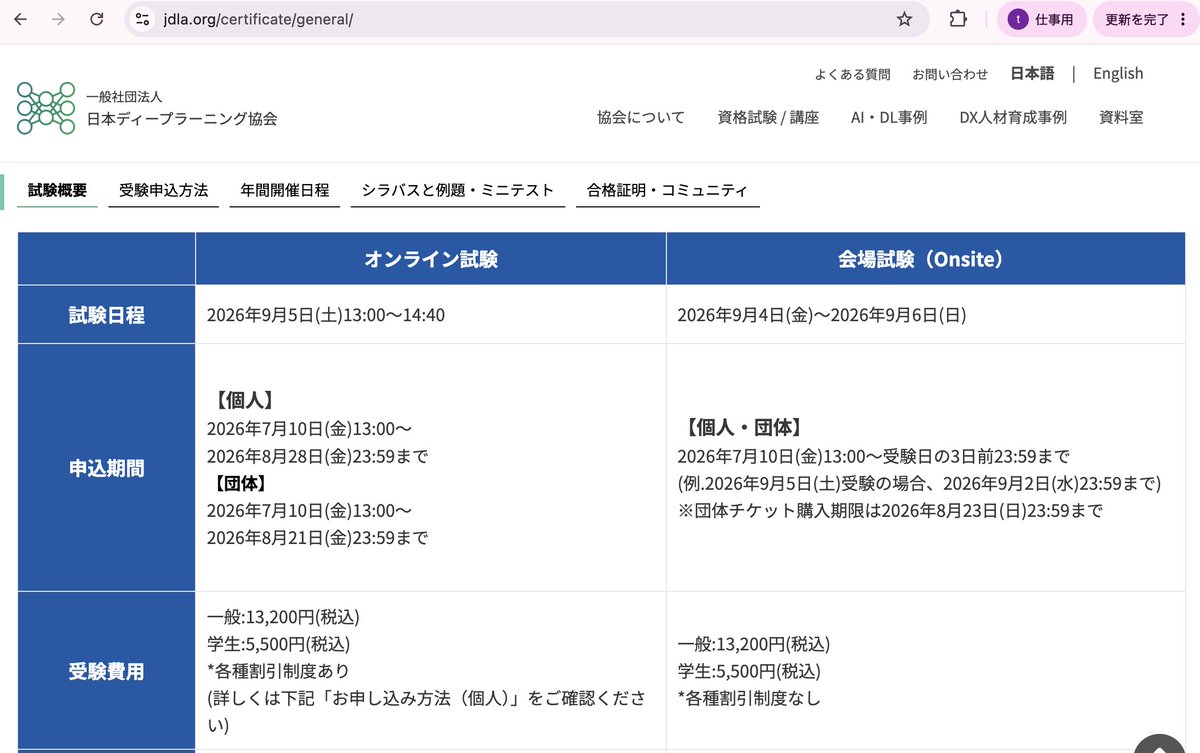
Task: Open the 協会について menu
Action: coord(641,117)
